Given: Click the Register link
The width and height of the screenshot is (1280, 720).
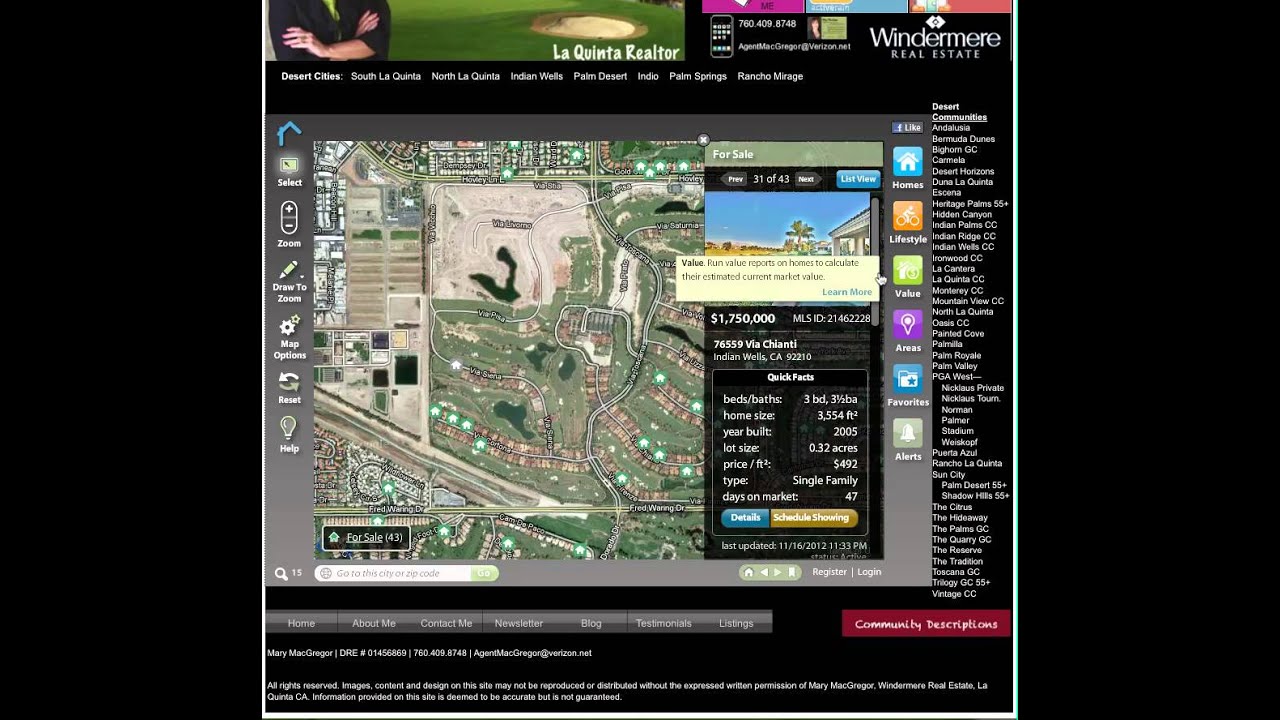Looking at the screenshot, I should [830, 572].
